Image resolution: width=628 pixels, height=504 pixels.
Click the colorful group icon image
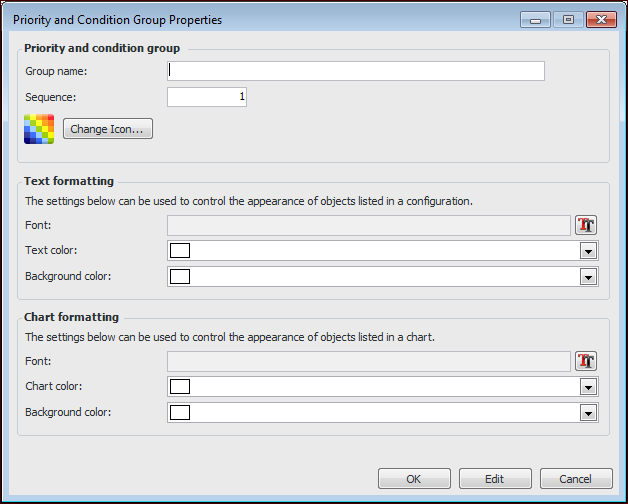[x=39, y=130]
